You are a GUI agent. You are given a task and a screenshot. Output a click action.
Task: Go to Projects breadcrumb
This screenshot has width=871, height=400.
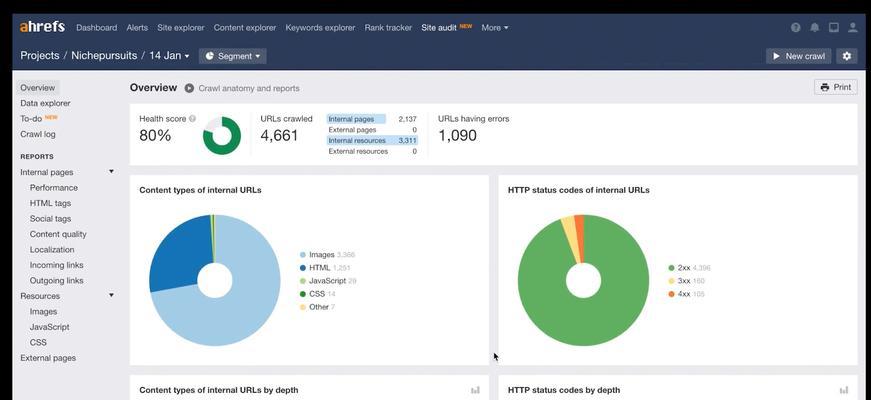pyautogui.click(x=40, y=56)
